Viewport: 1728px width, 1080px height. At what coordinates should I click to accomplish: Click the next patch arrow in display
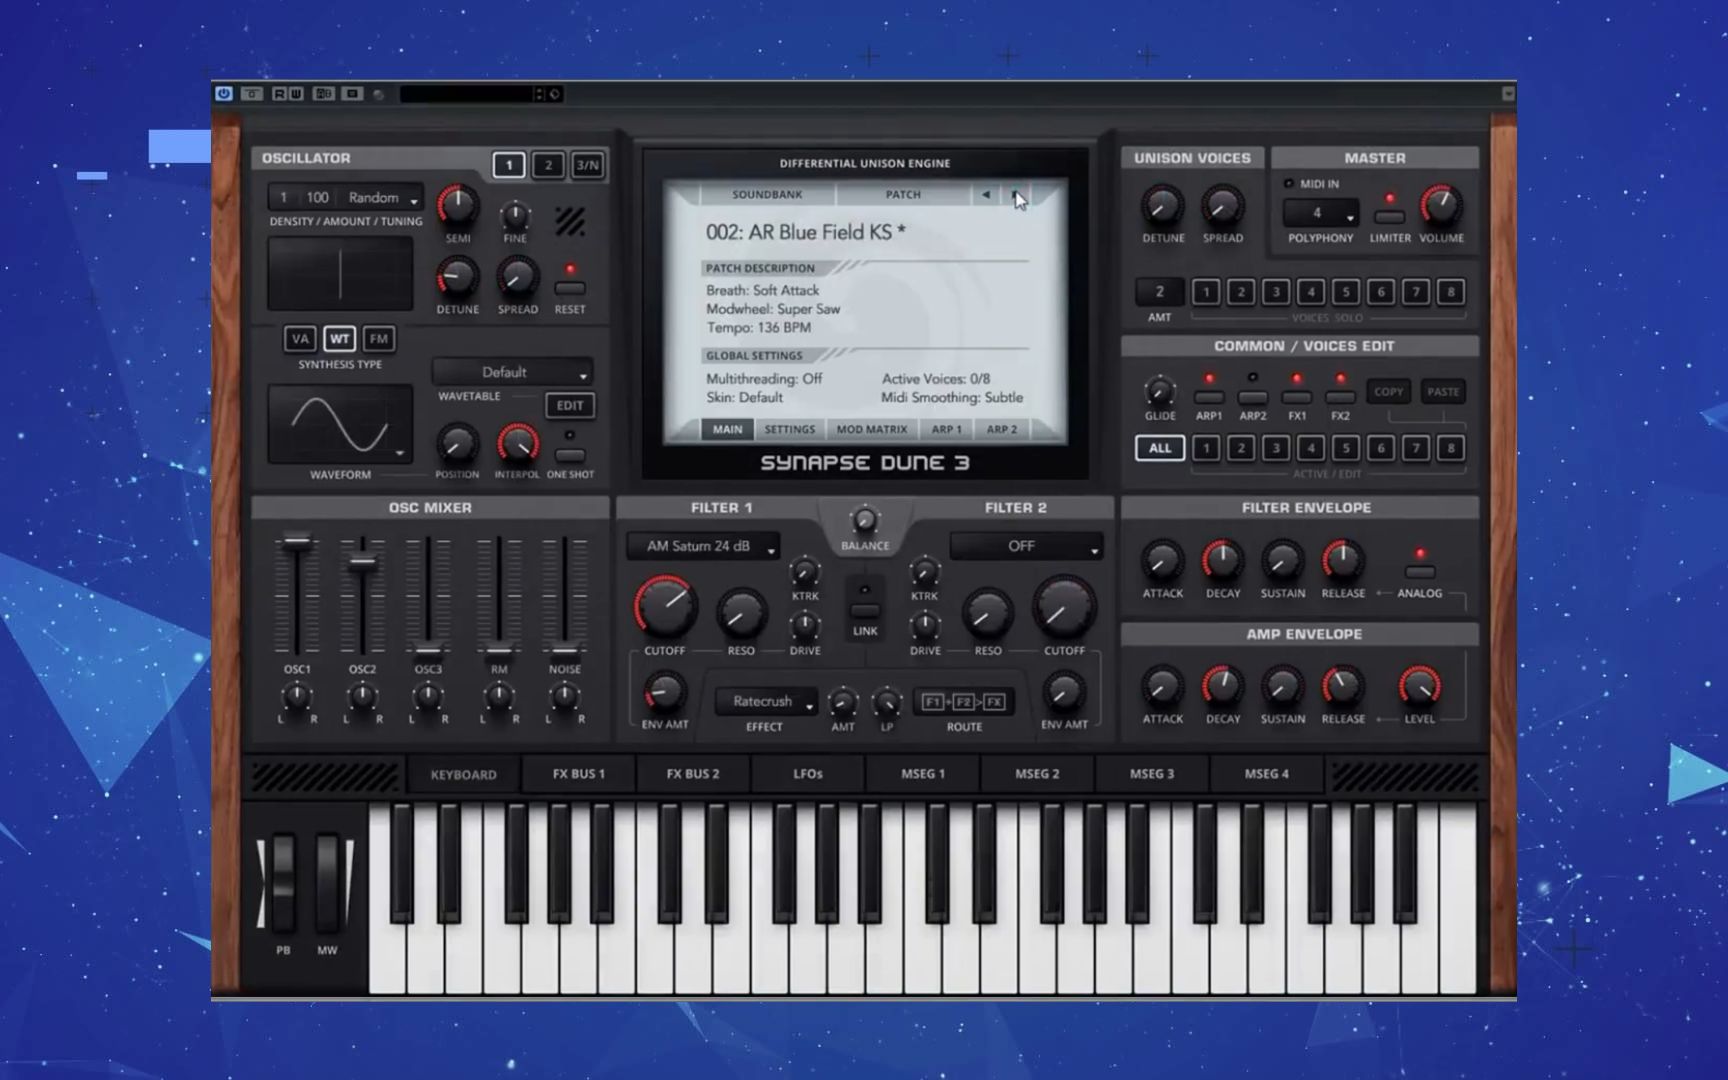(x=1015, y=195)
